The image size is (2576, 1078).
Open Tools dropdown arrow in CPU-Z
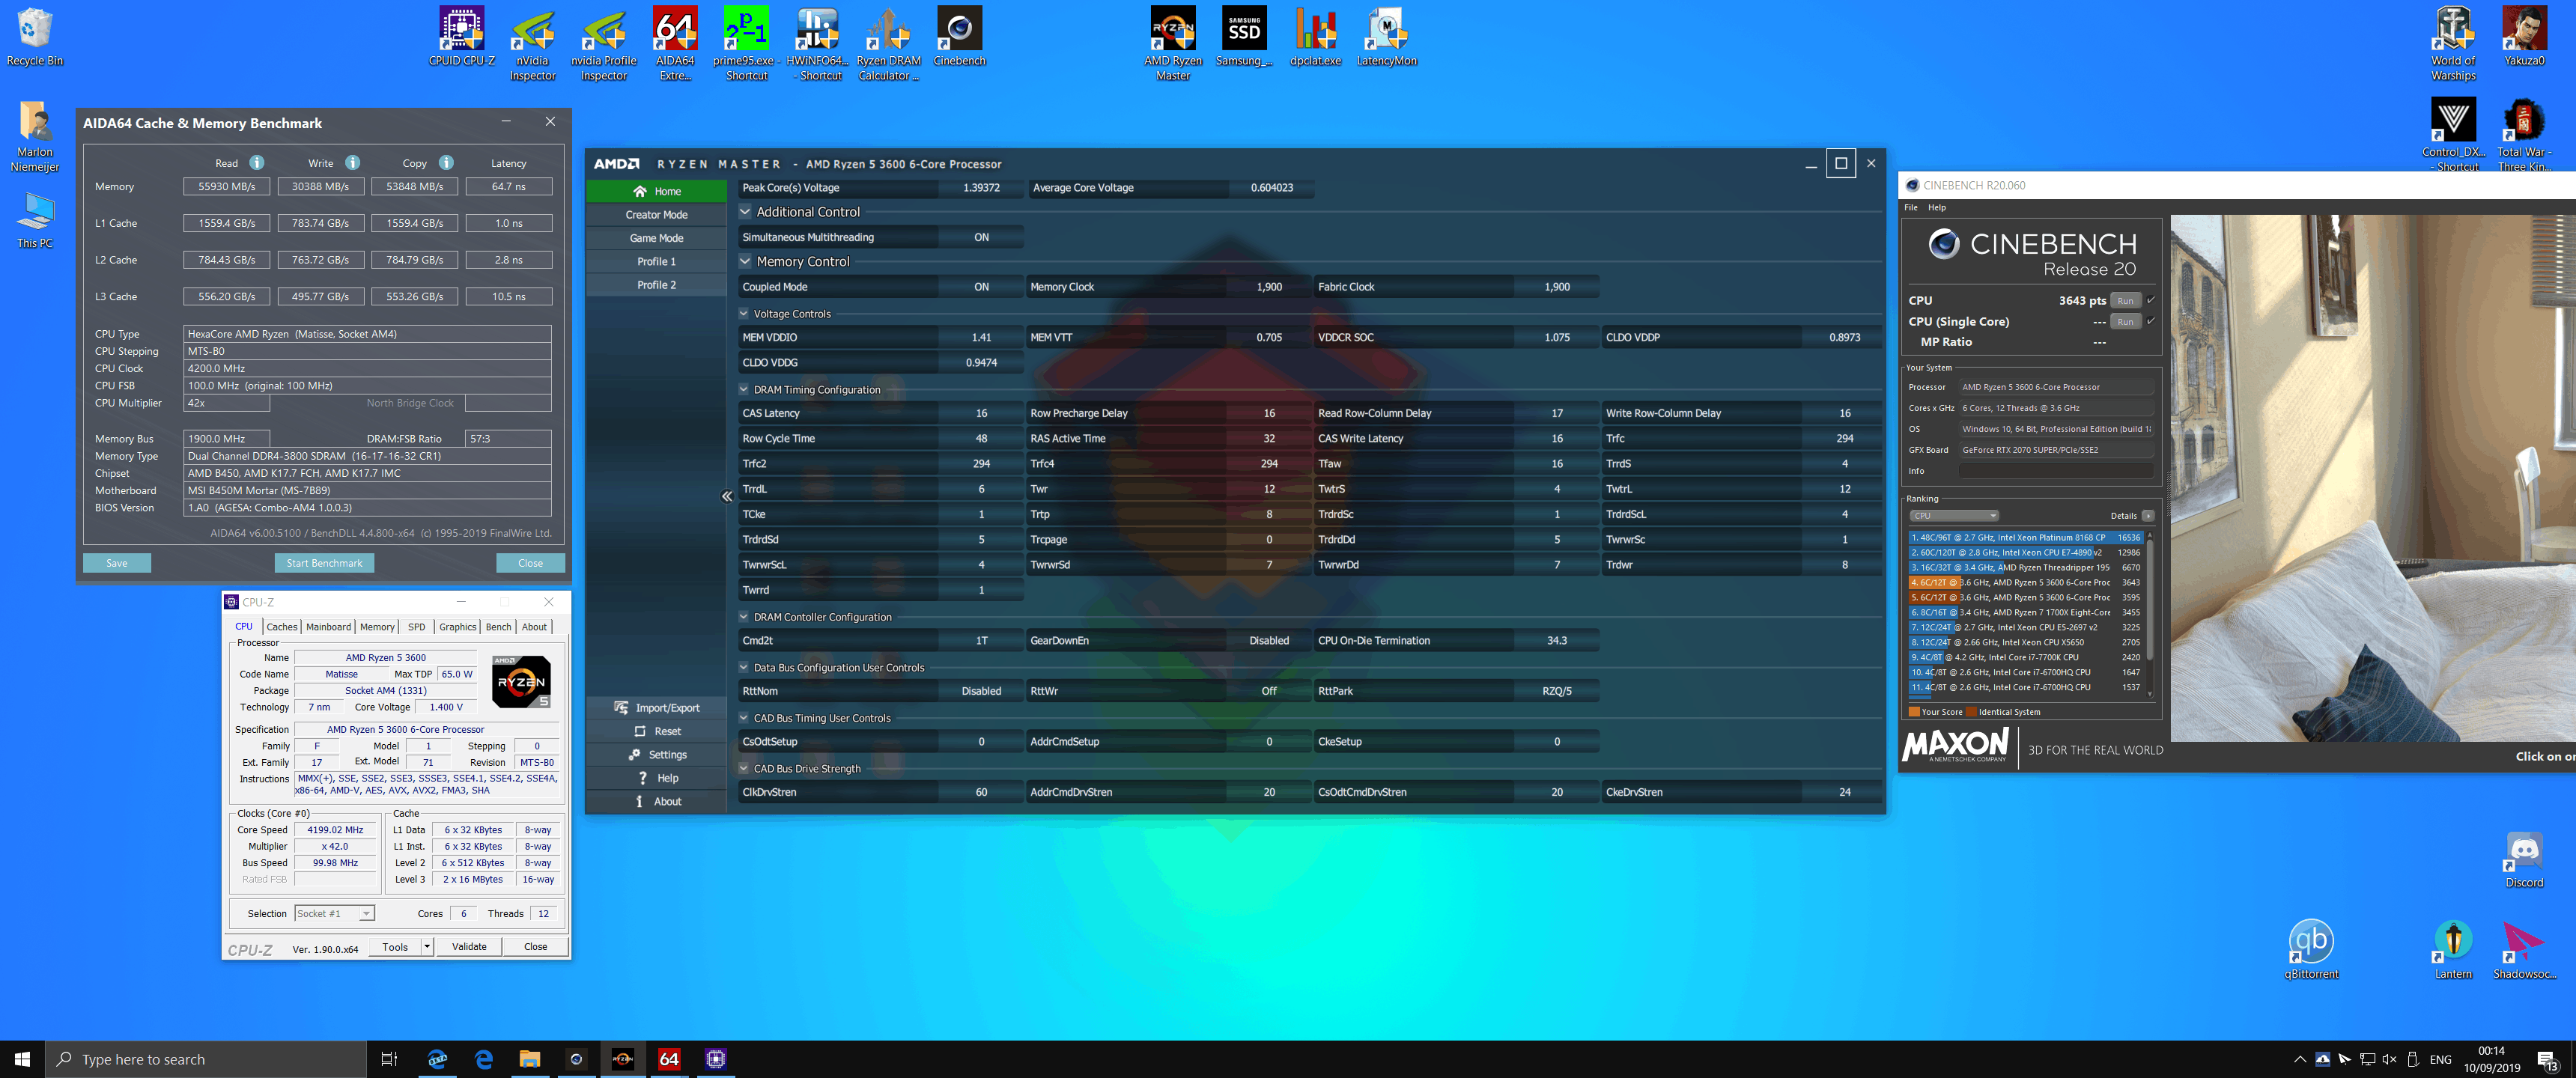click(427, 947)
